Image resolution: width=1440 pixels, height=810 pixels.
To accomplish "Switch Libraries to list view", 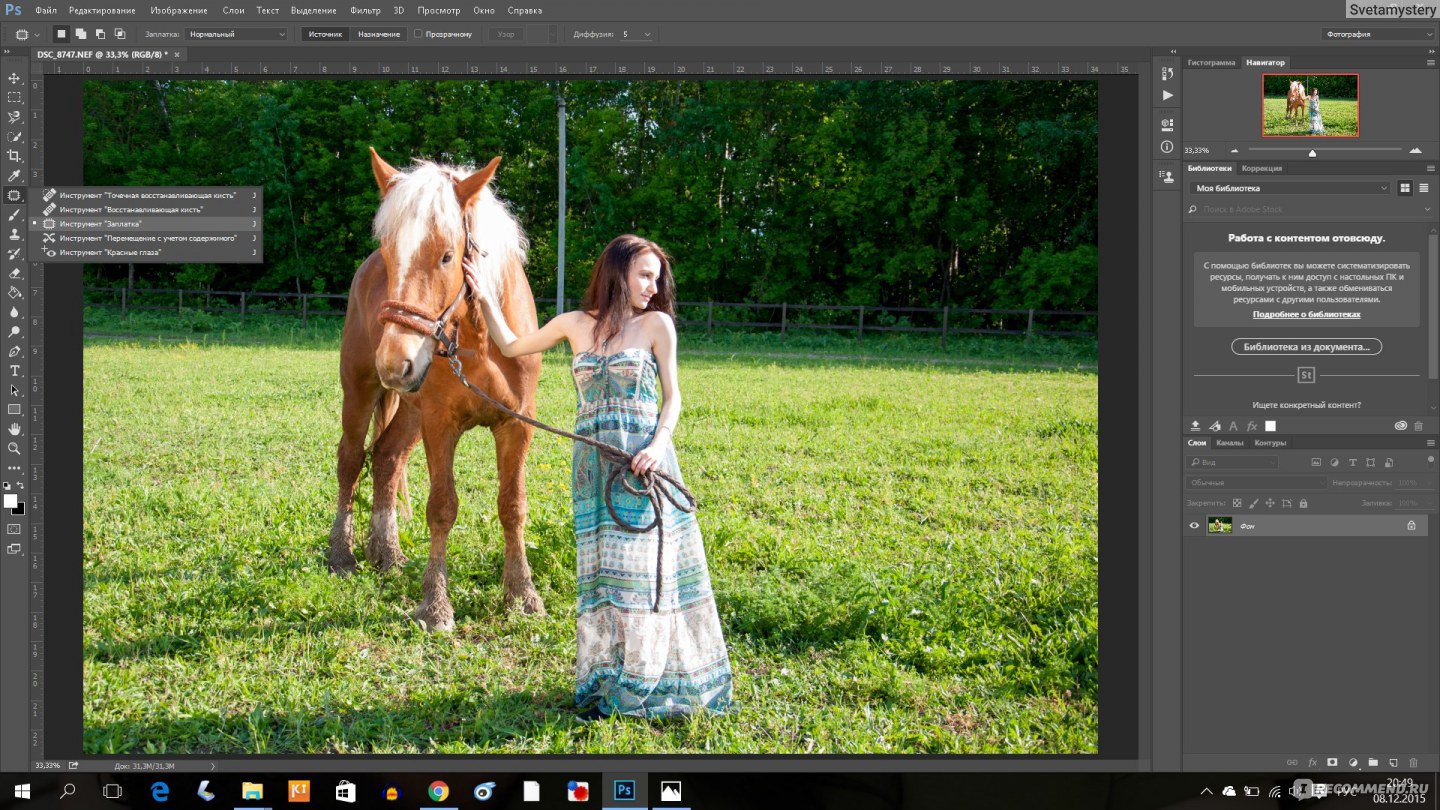I will click(1423, 188).
